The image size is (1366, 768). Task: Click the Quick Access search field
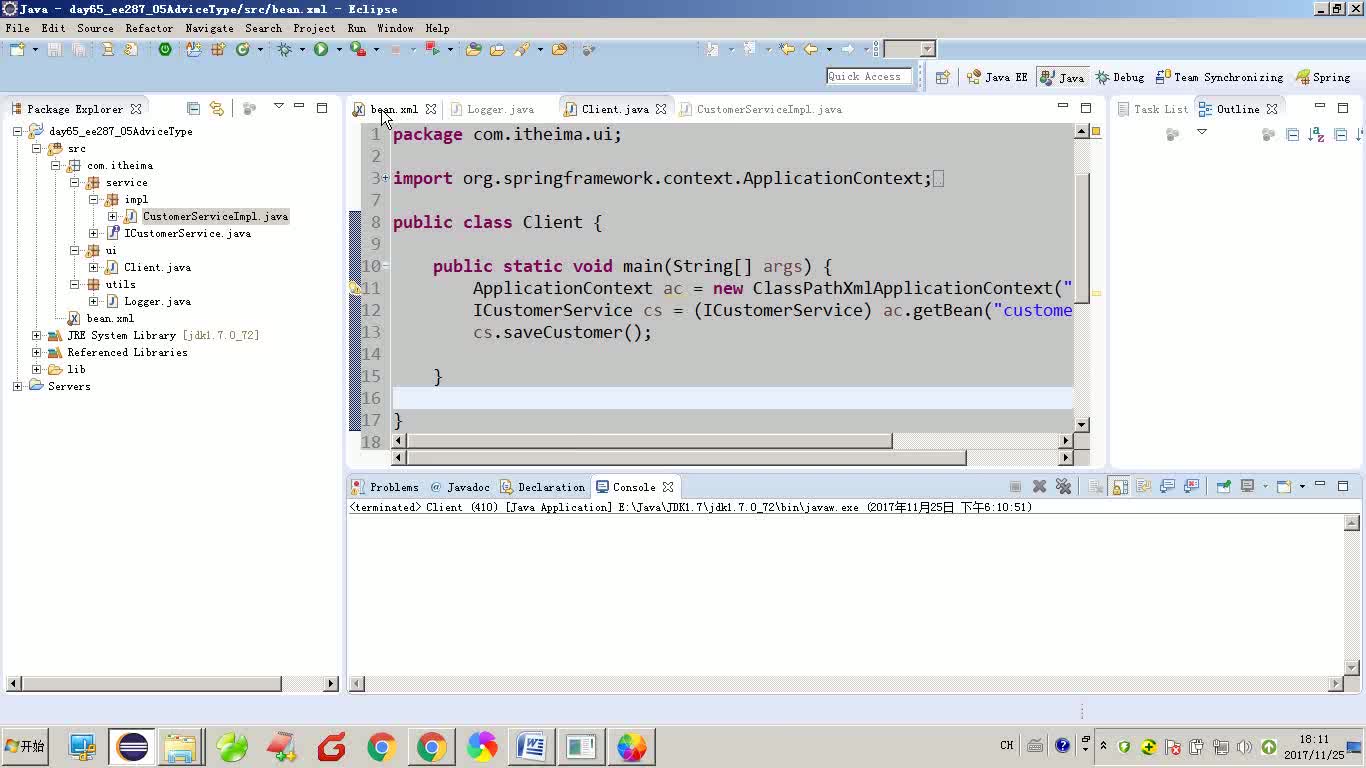[869, 76]
